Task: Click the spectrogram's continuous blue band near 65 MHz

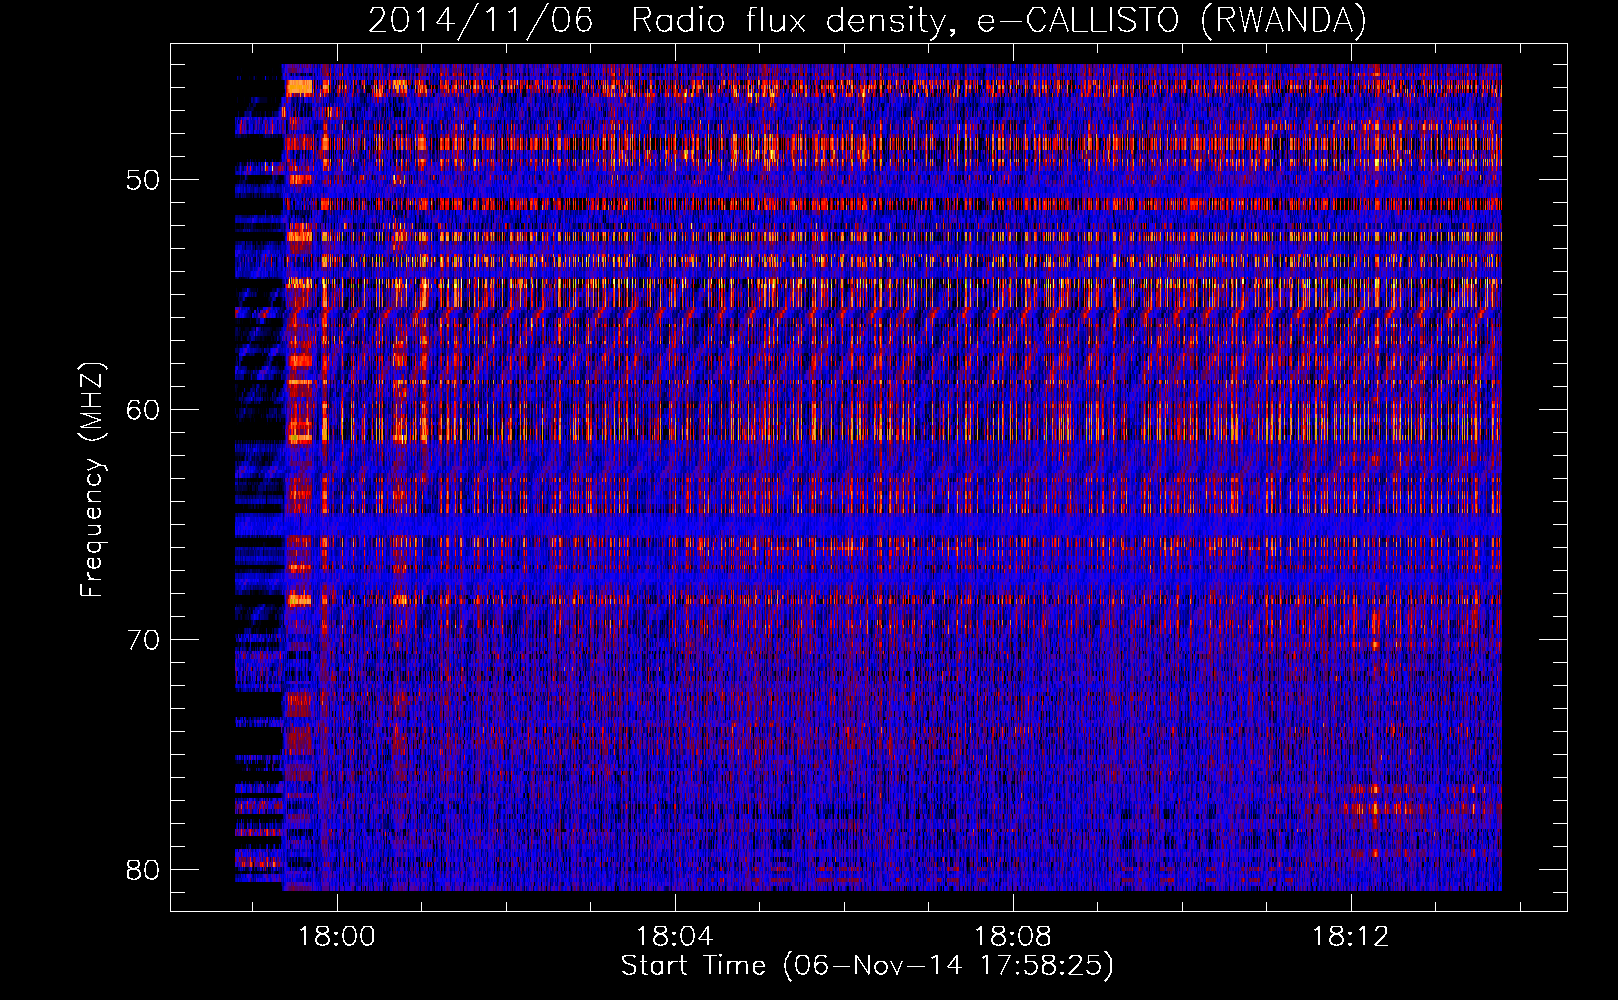Action: (x=868, y=526)
